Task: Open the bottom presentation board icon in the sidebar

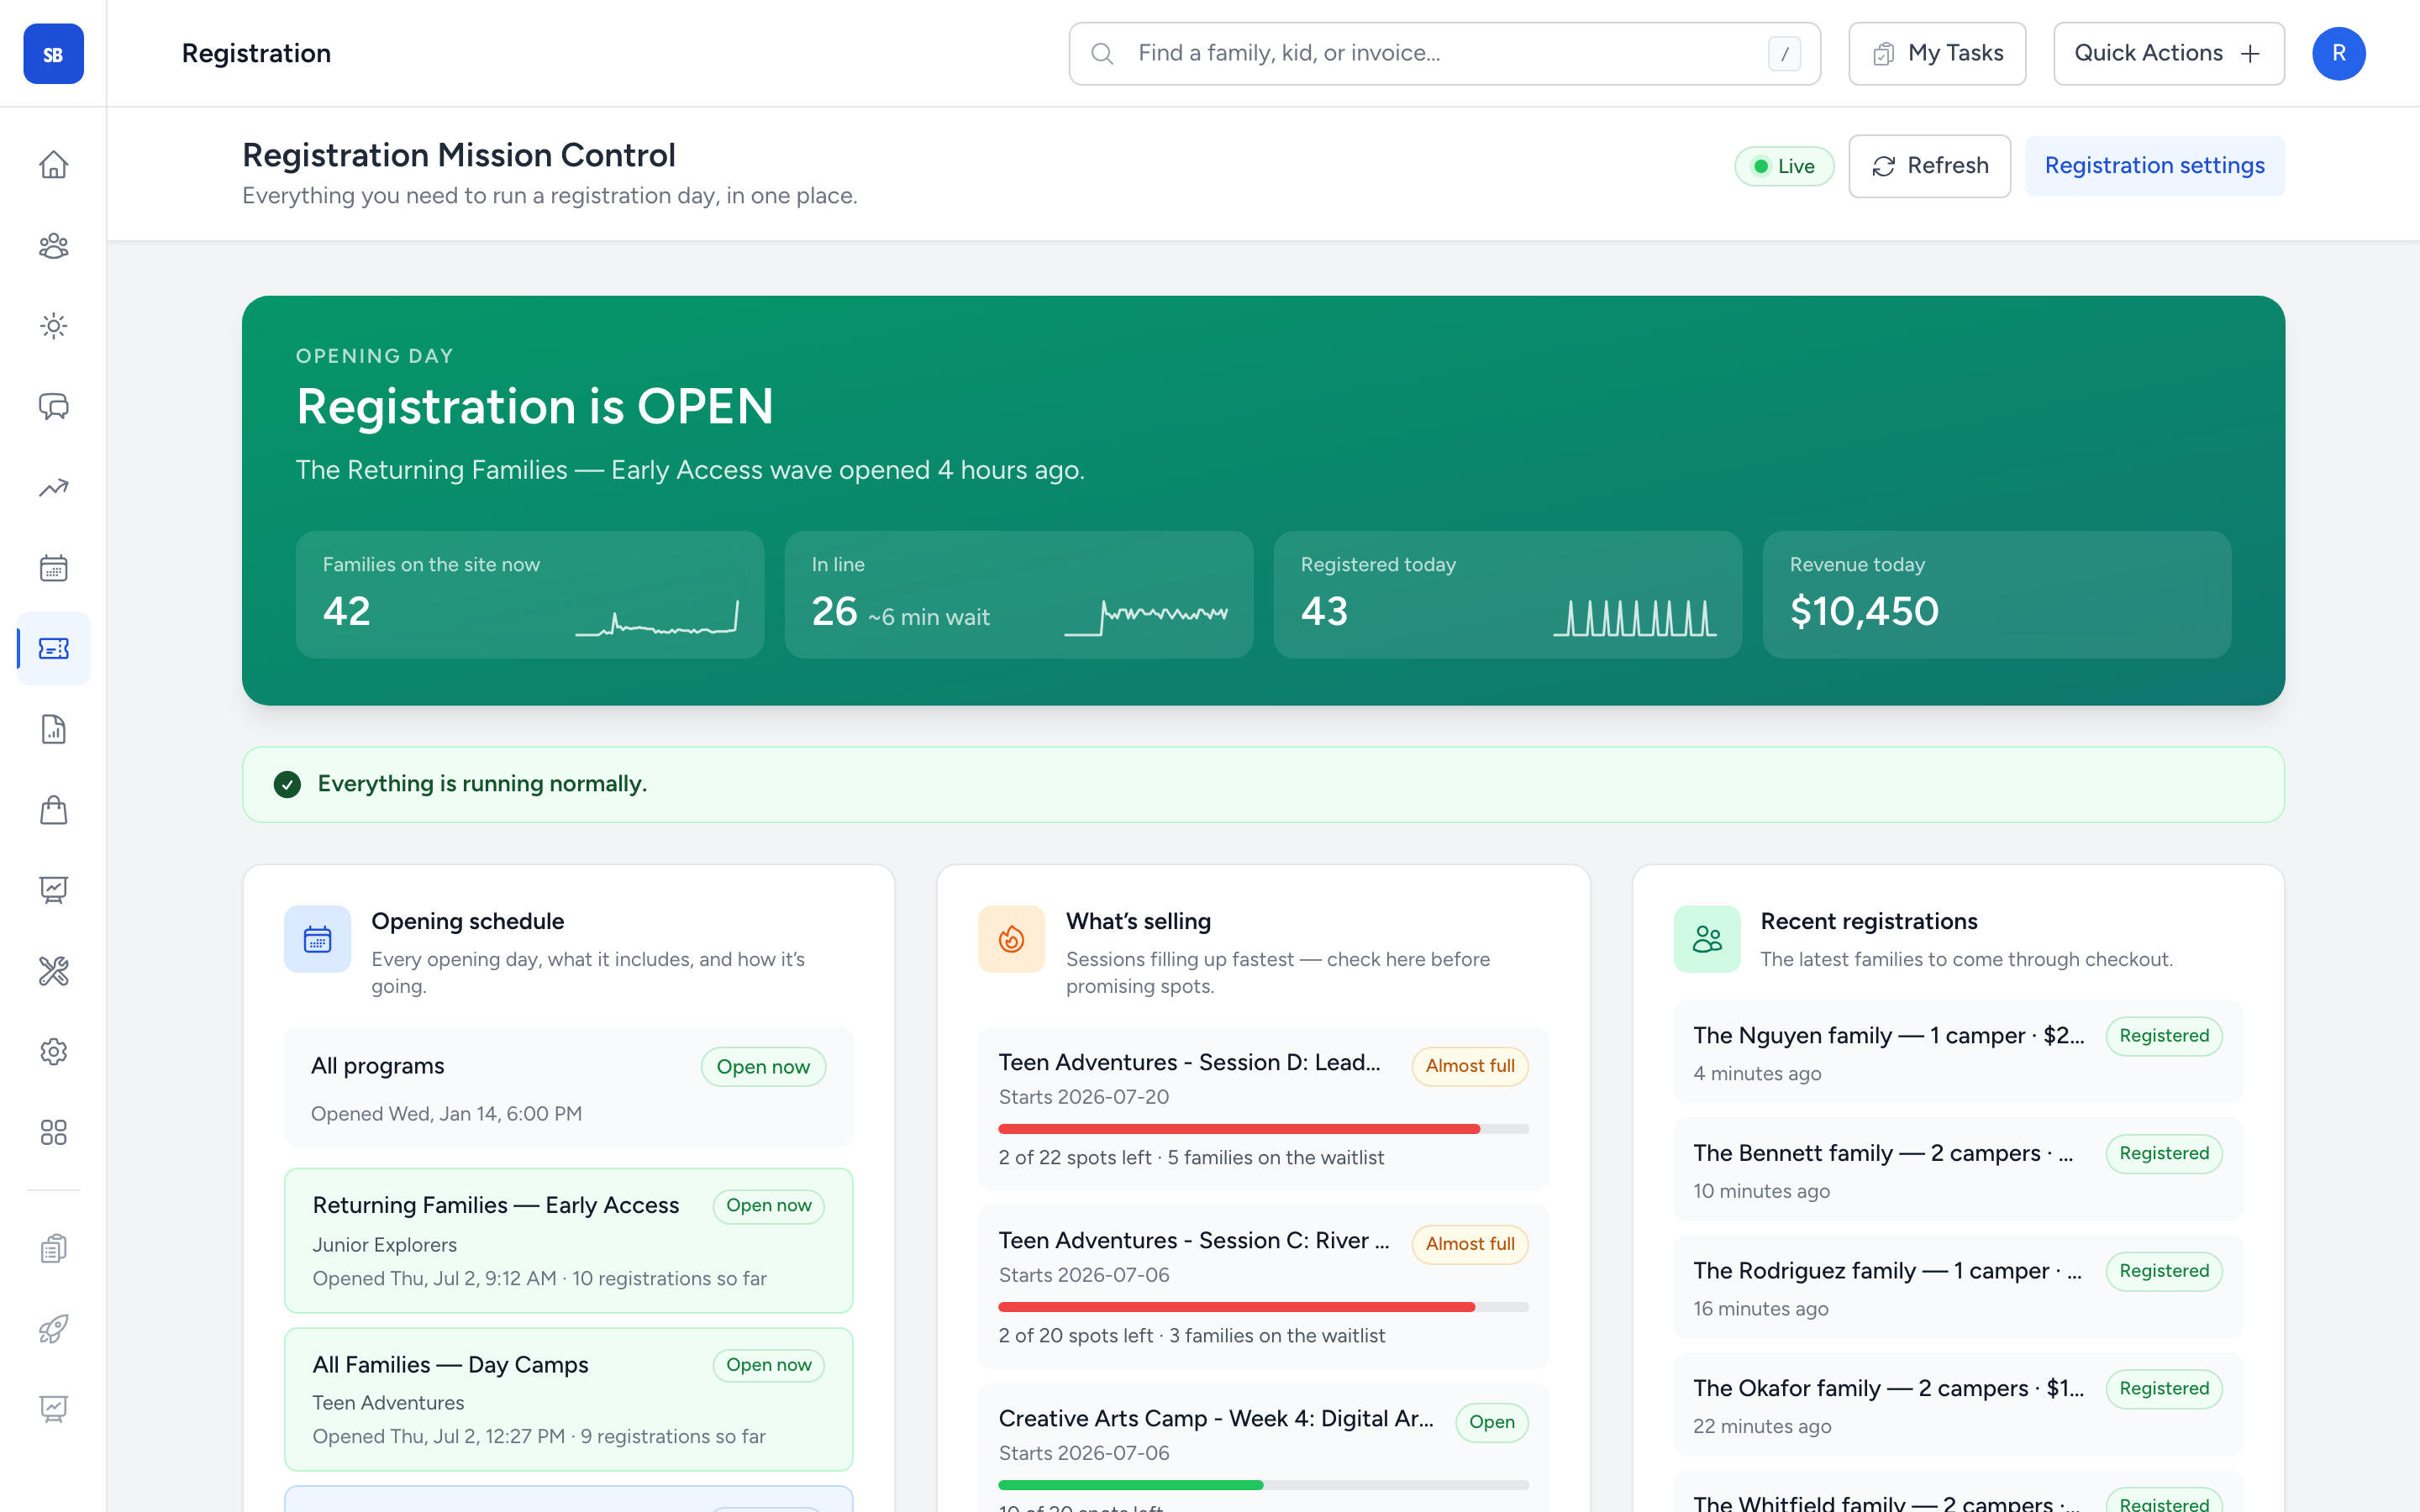Action: [x=53, y=1409]
